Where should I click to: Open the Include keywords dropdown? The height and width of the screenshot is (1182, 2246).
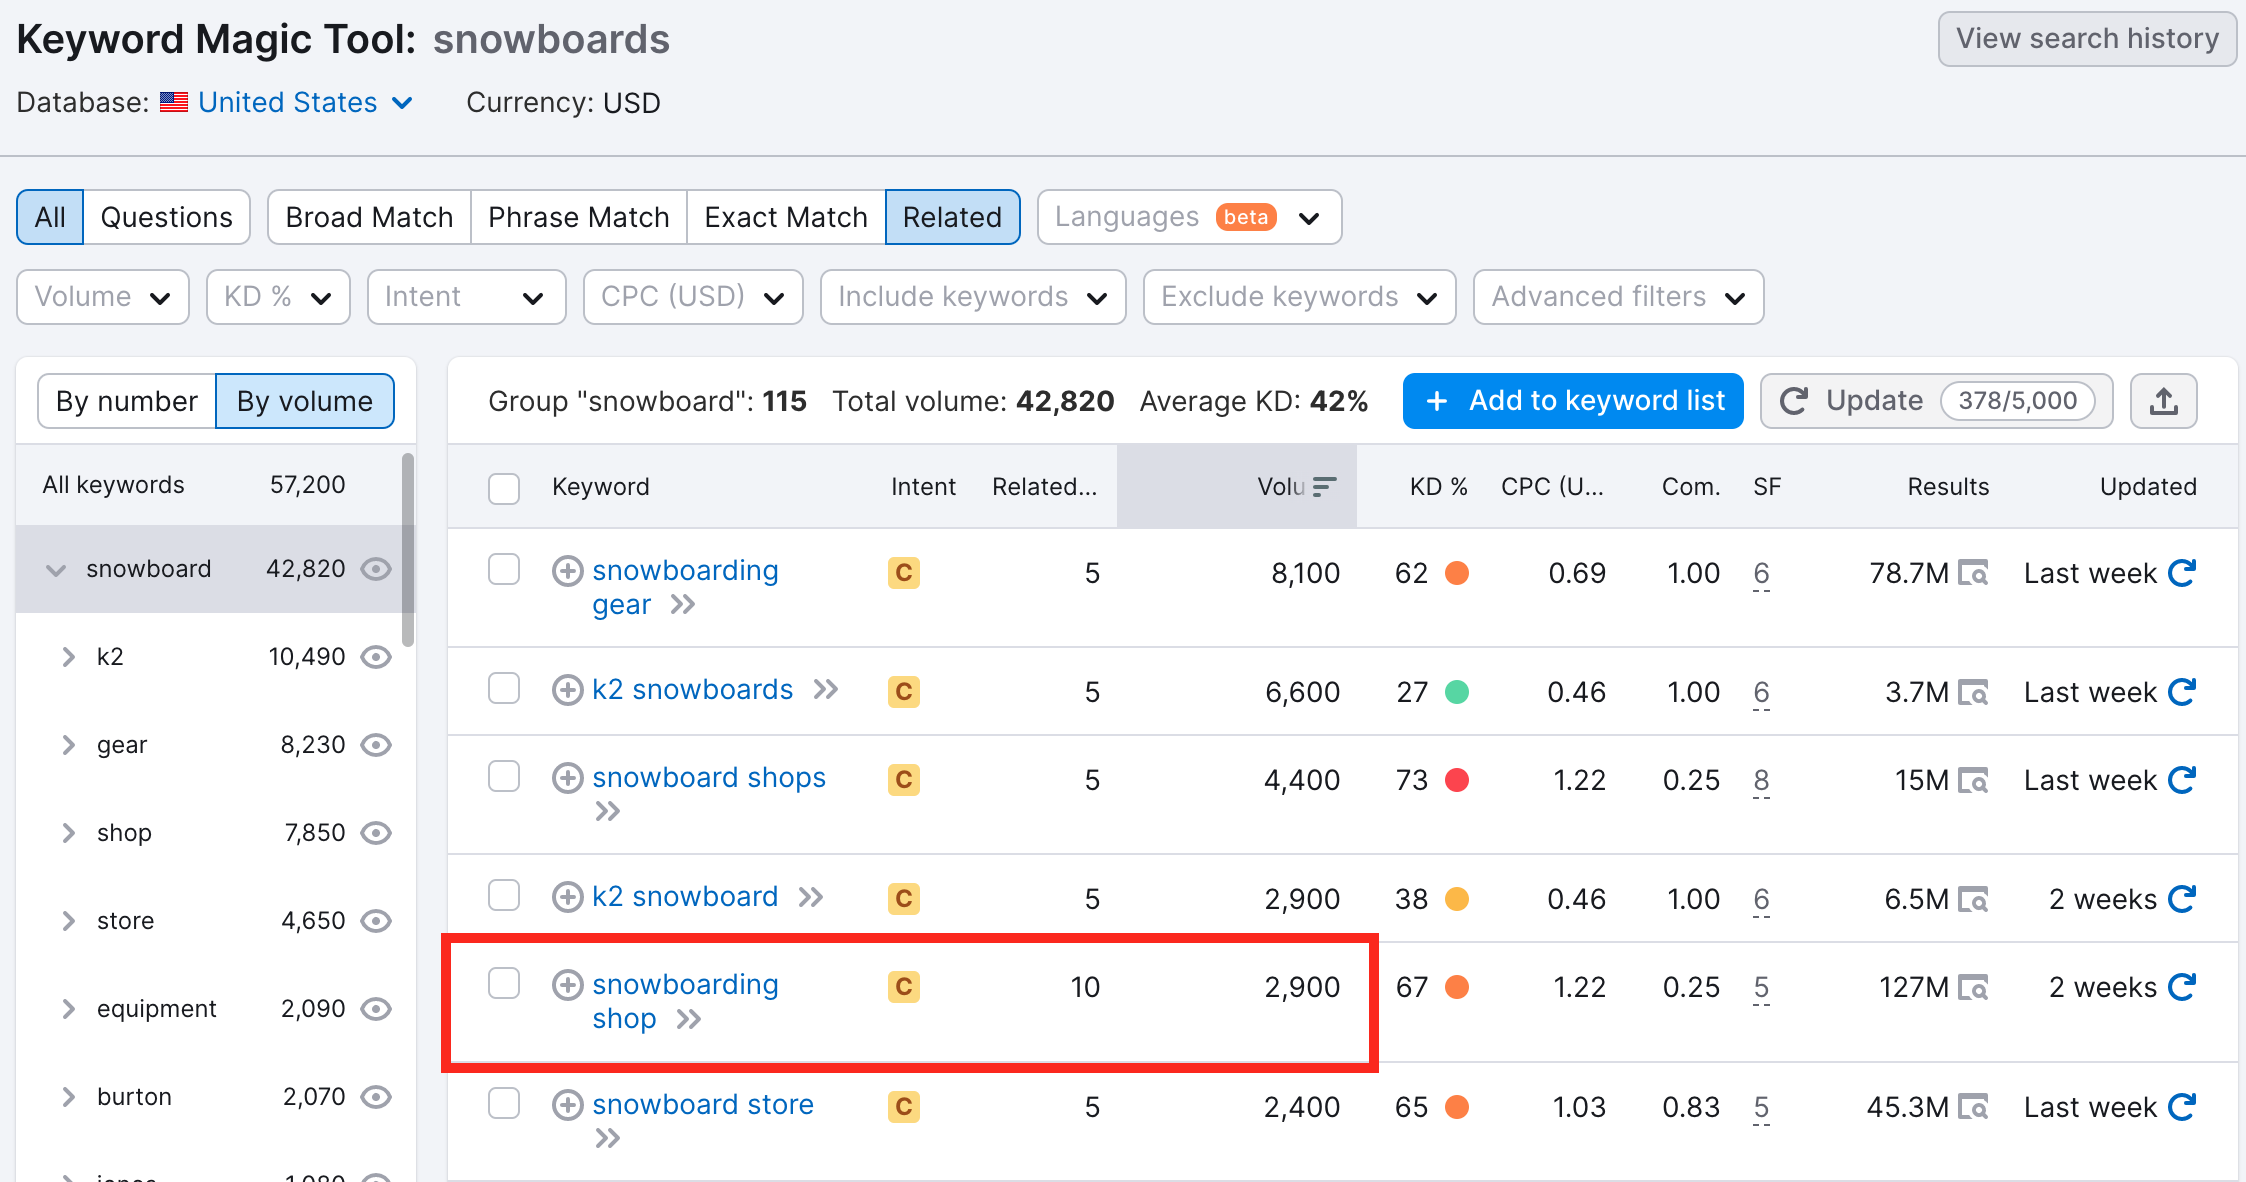973,297
